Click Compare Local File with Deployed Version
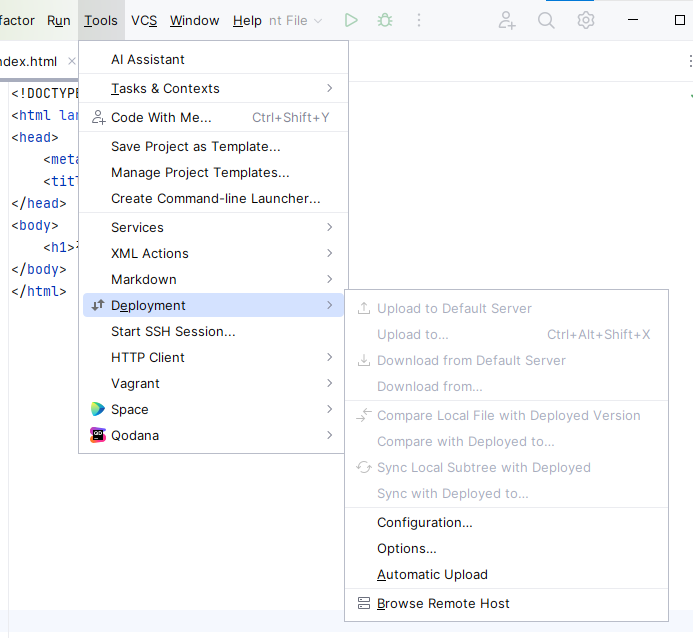Image resolution: width=693 pixels, height=638 pixels. 506,415
